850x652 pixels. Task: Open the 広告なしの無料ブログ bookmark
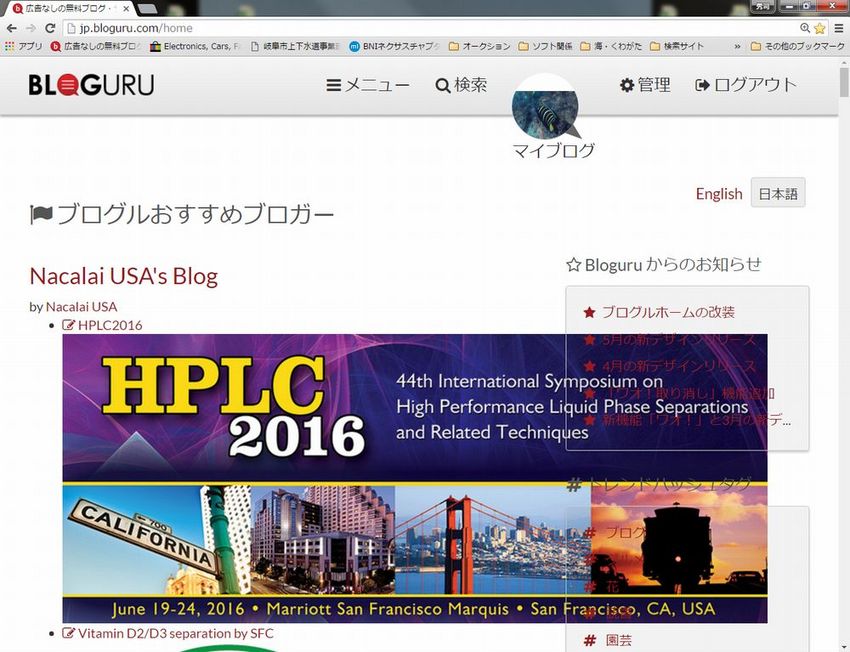coord(95,47)
